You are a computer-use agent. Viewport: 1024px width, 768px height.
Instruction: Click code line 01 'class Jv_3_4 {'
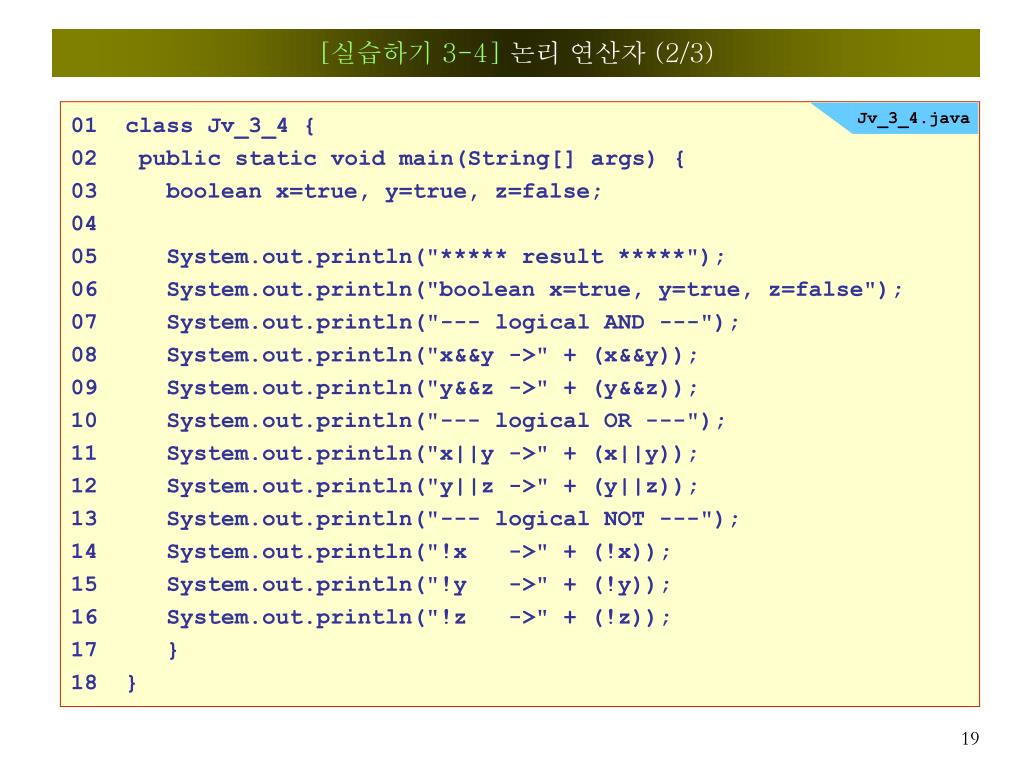[x=220, y=126]
